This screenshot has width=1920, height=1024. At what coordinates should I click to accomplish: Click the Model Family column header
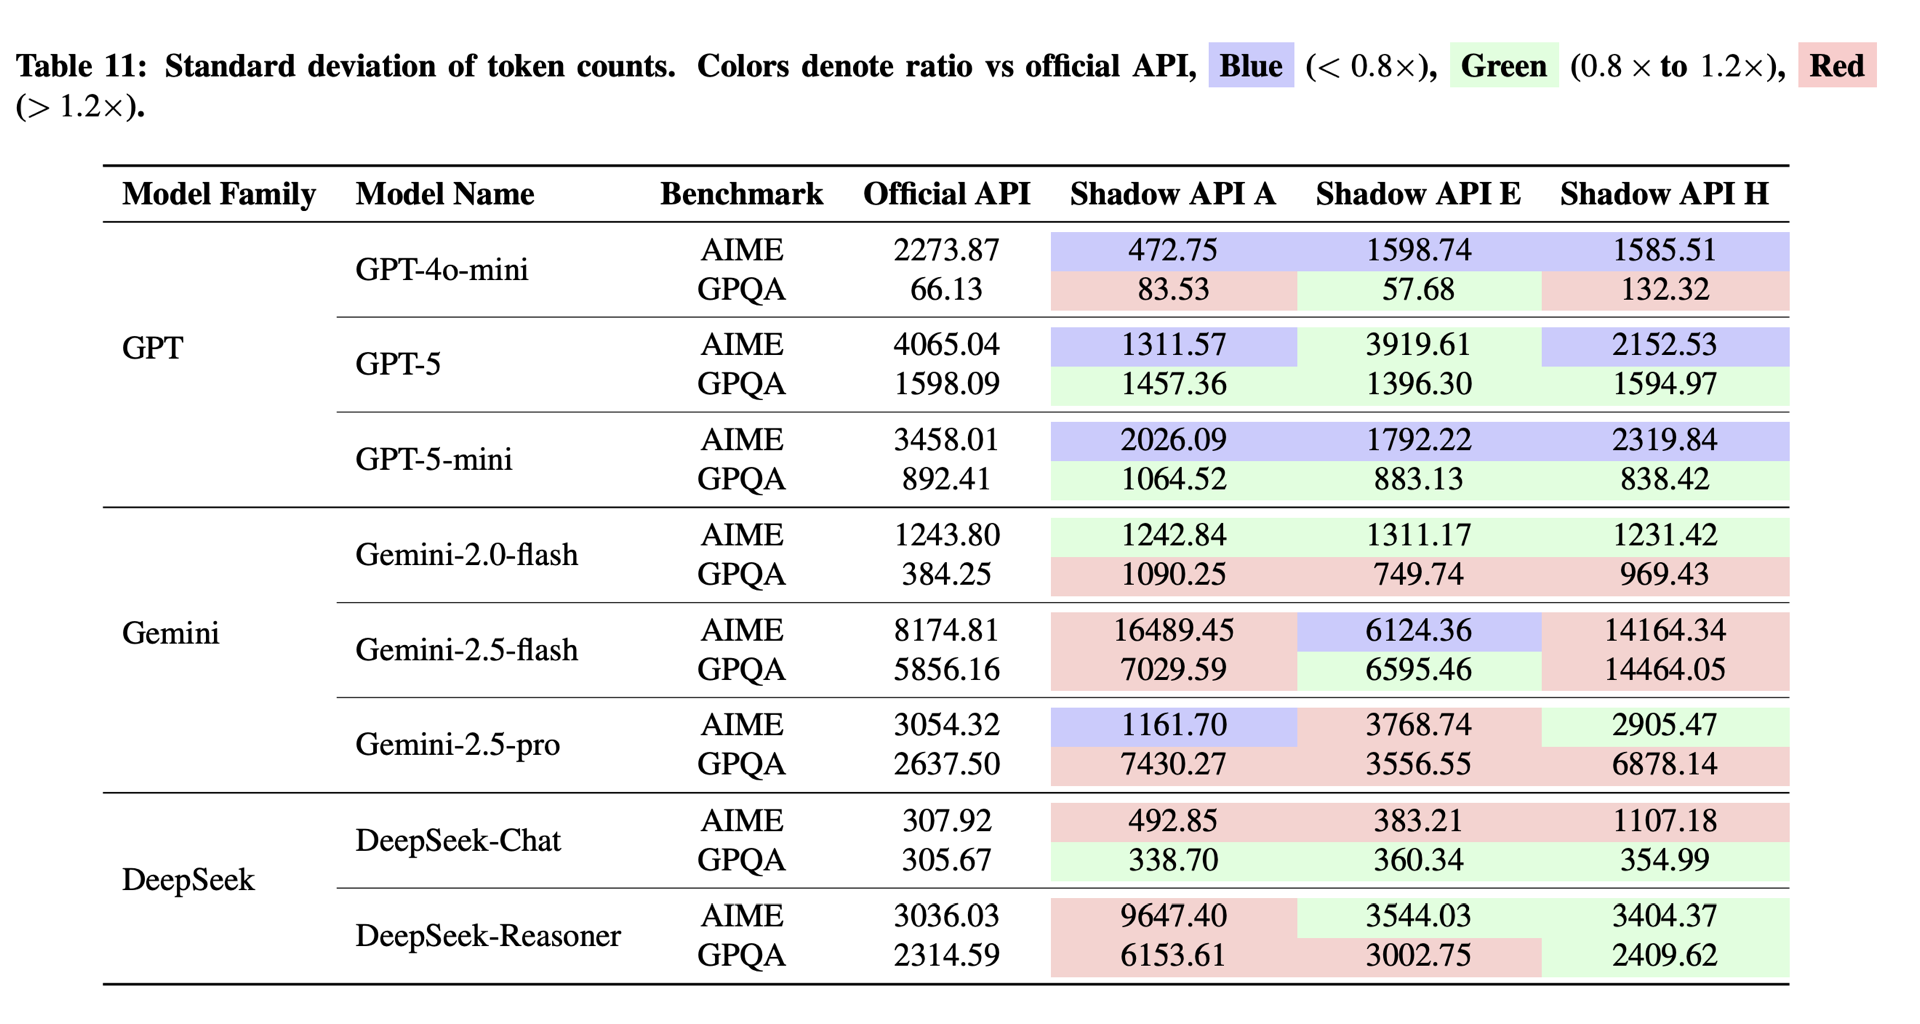click(219, 194)
